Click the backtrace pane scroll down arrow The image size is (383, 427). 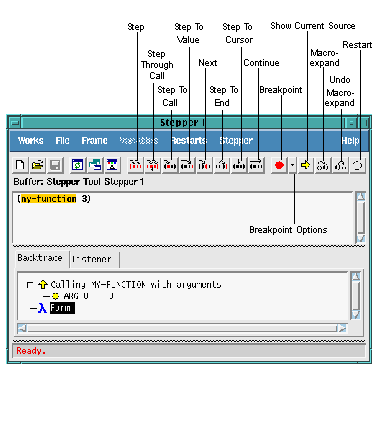click(356, 315)
